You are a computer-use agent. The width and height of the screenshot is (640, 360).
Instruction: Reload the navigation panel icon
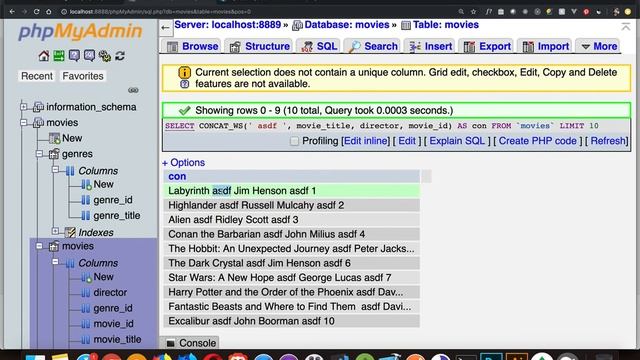click(120, 56)
